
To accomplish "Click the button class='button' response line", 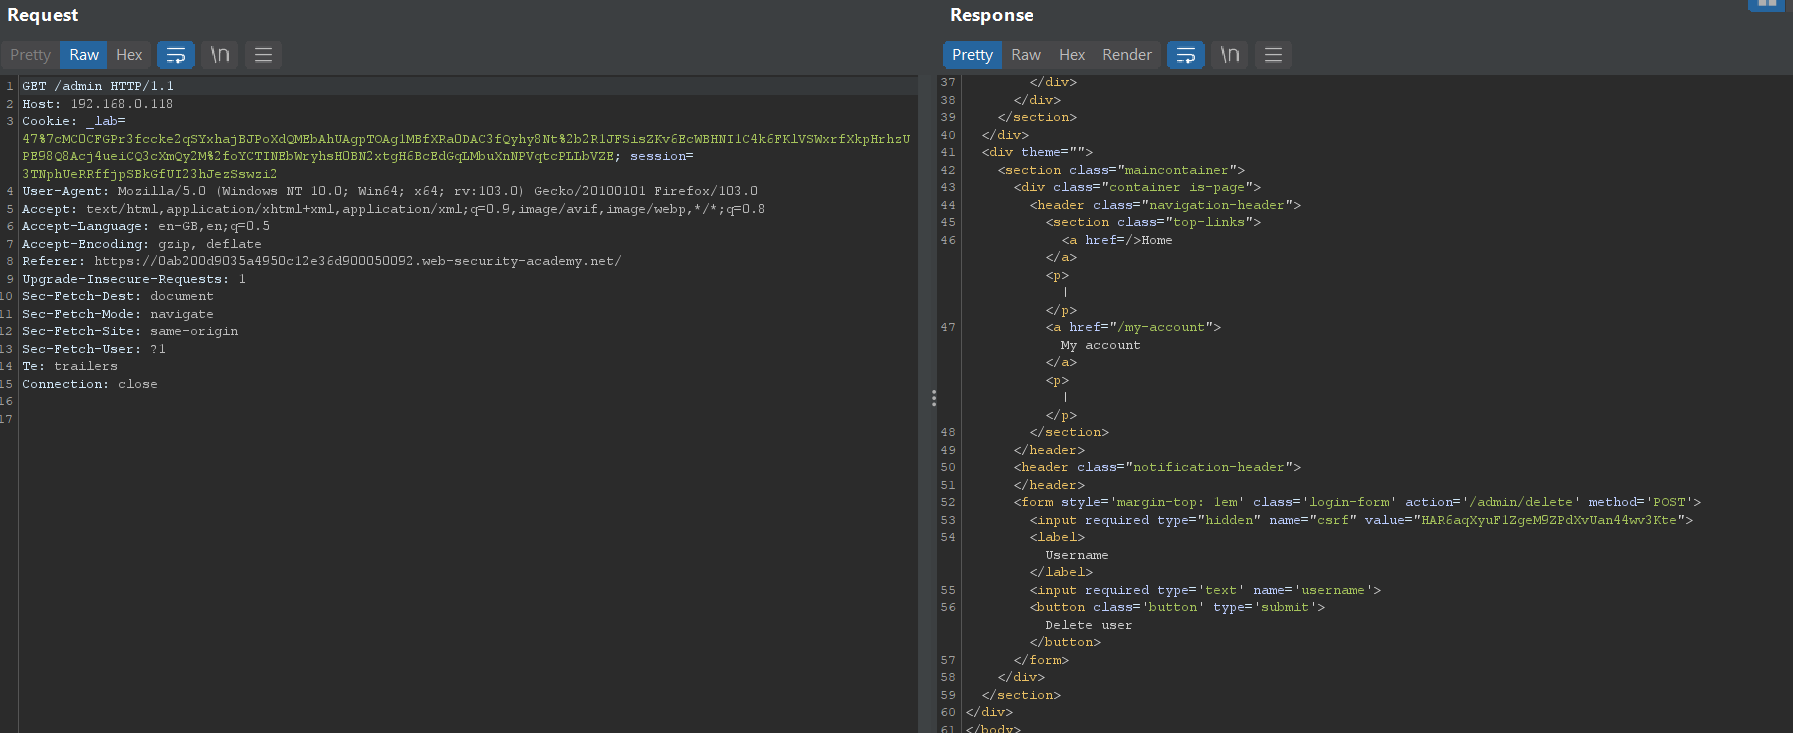I will (1177, 607).
